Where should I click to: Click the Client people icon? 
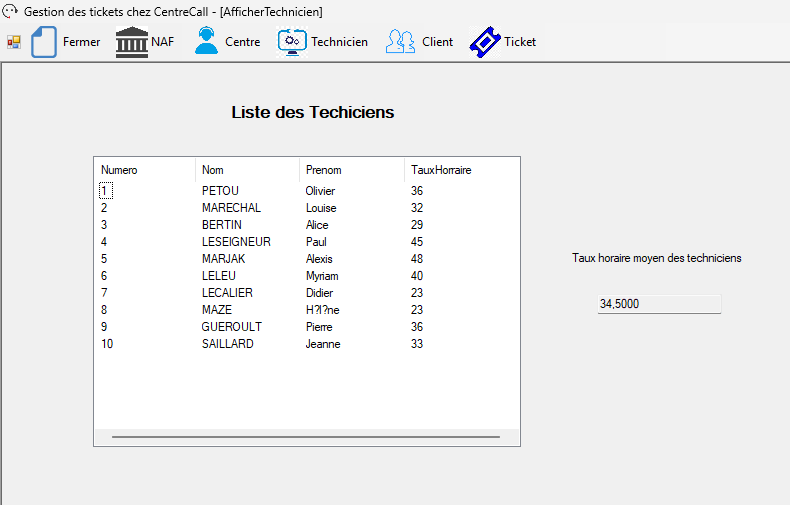tap(401, 42)
